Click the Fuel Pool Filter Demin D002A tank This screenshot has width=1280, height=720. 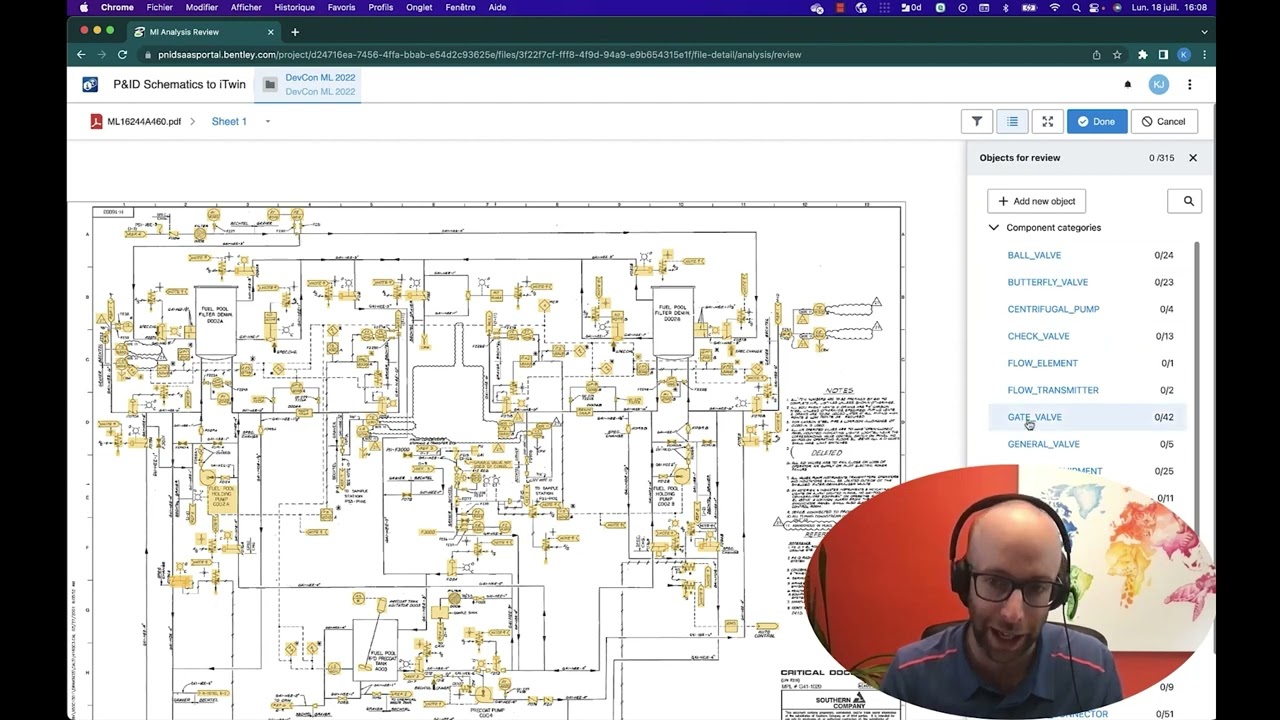click(215, 323)
